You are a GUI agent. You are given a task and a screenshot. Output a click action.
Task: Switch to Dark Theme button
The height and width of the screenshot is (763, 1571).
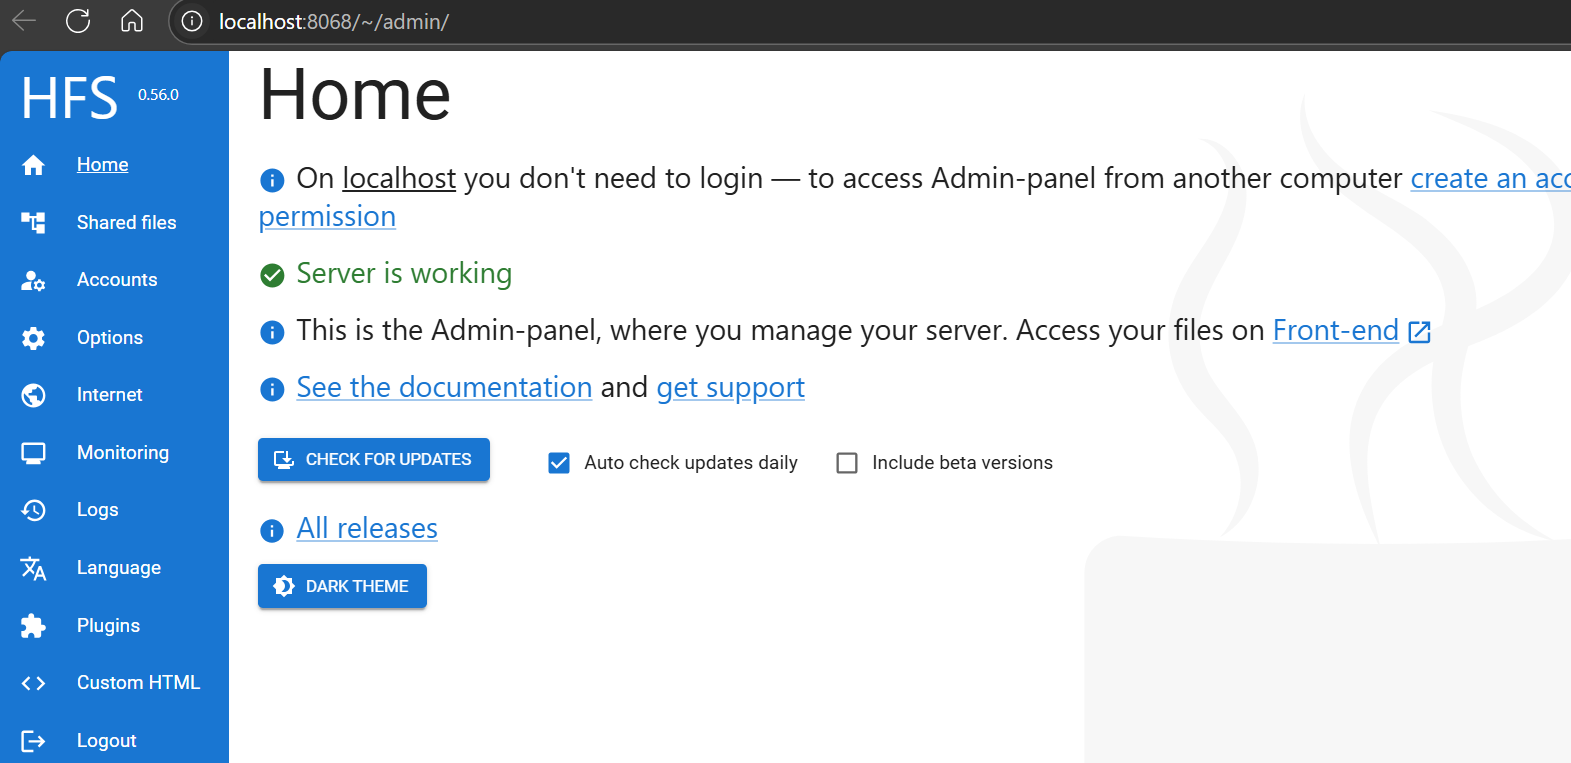tap(342, 586)
